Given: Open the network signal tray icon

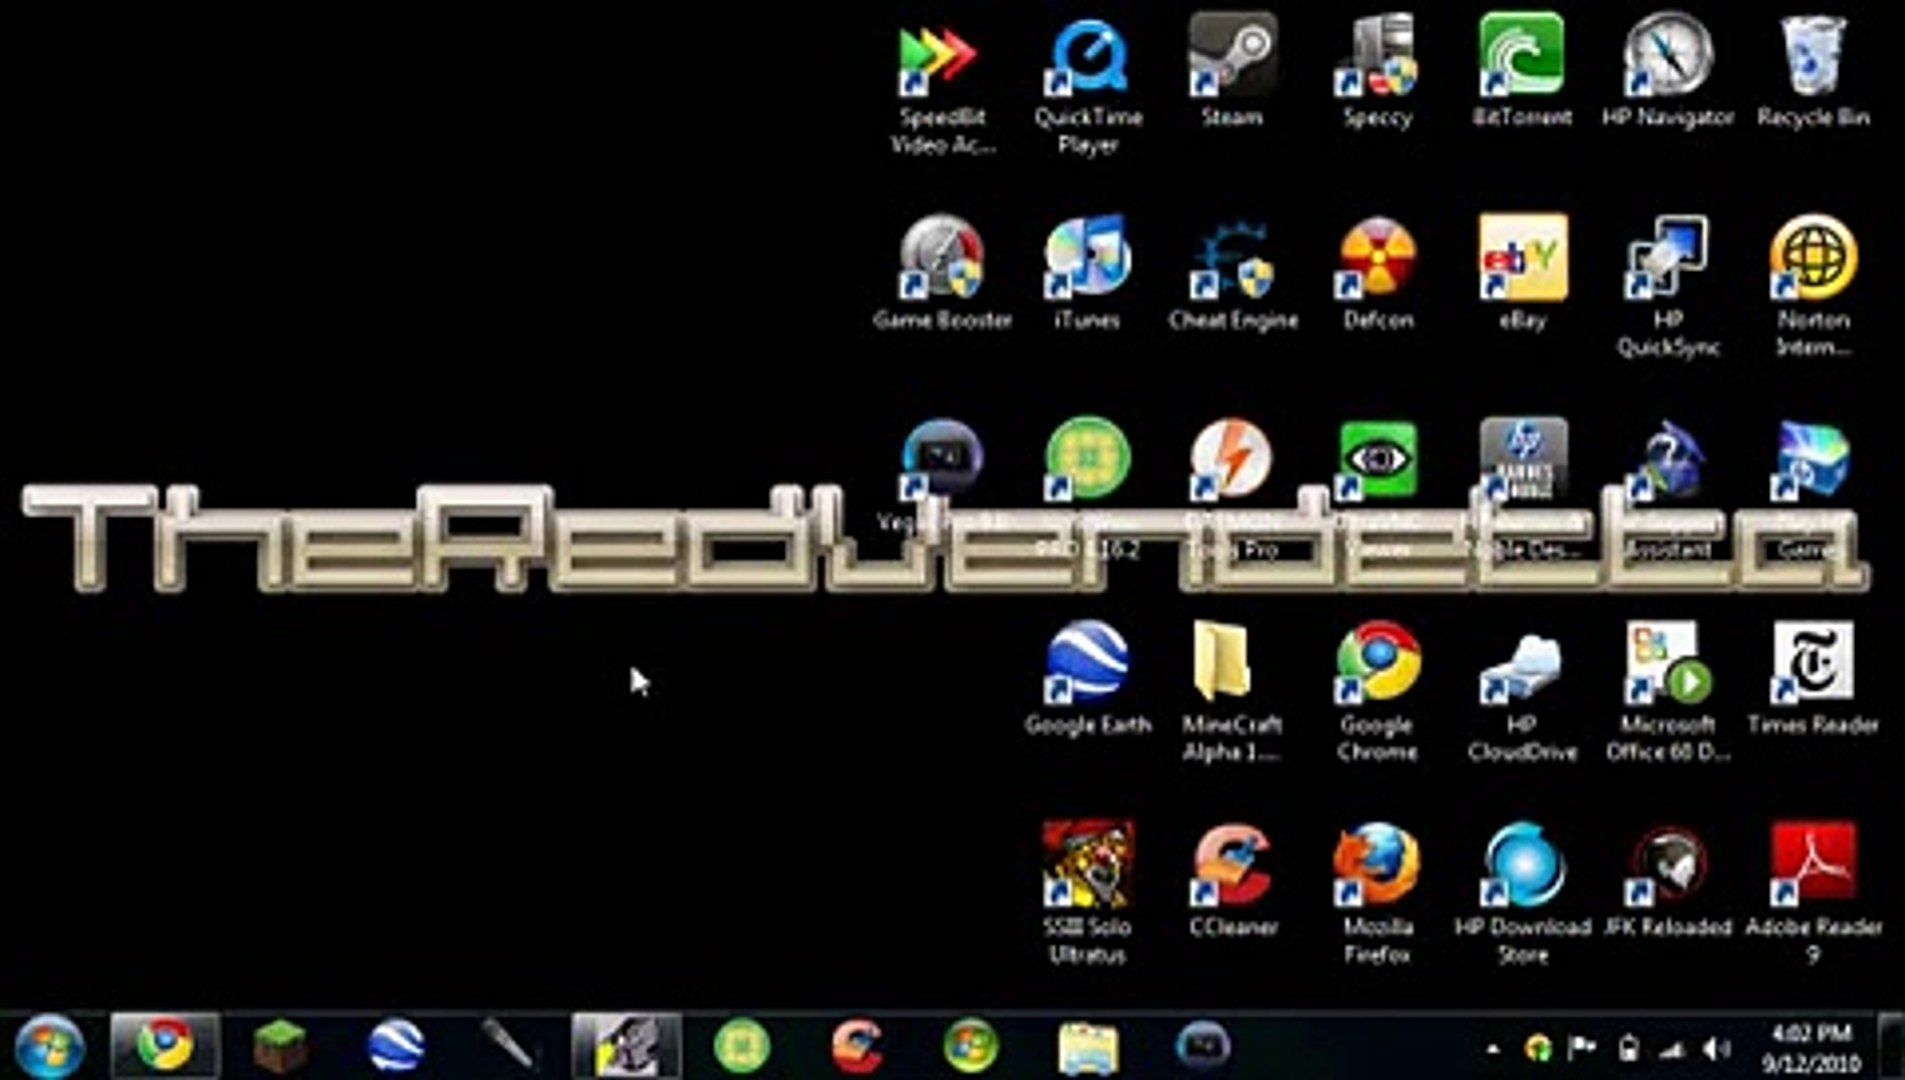Looking at the screenshot, I should point(1671,1048).
